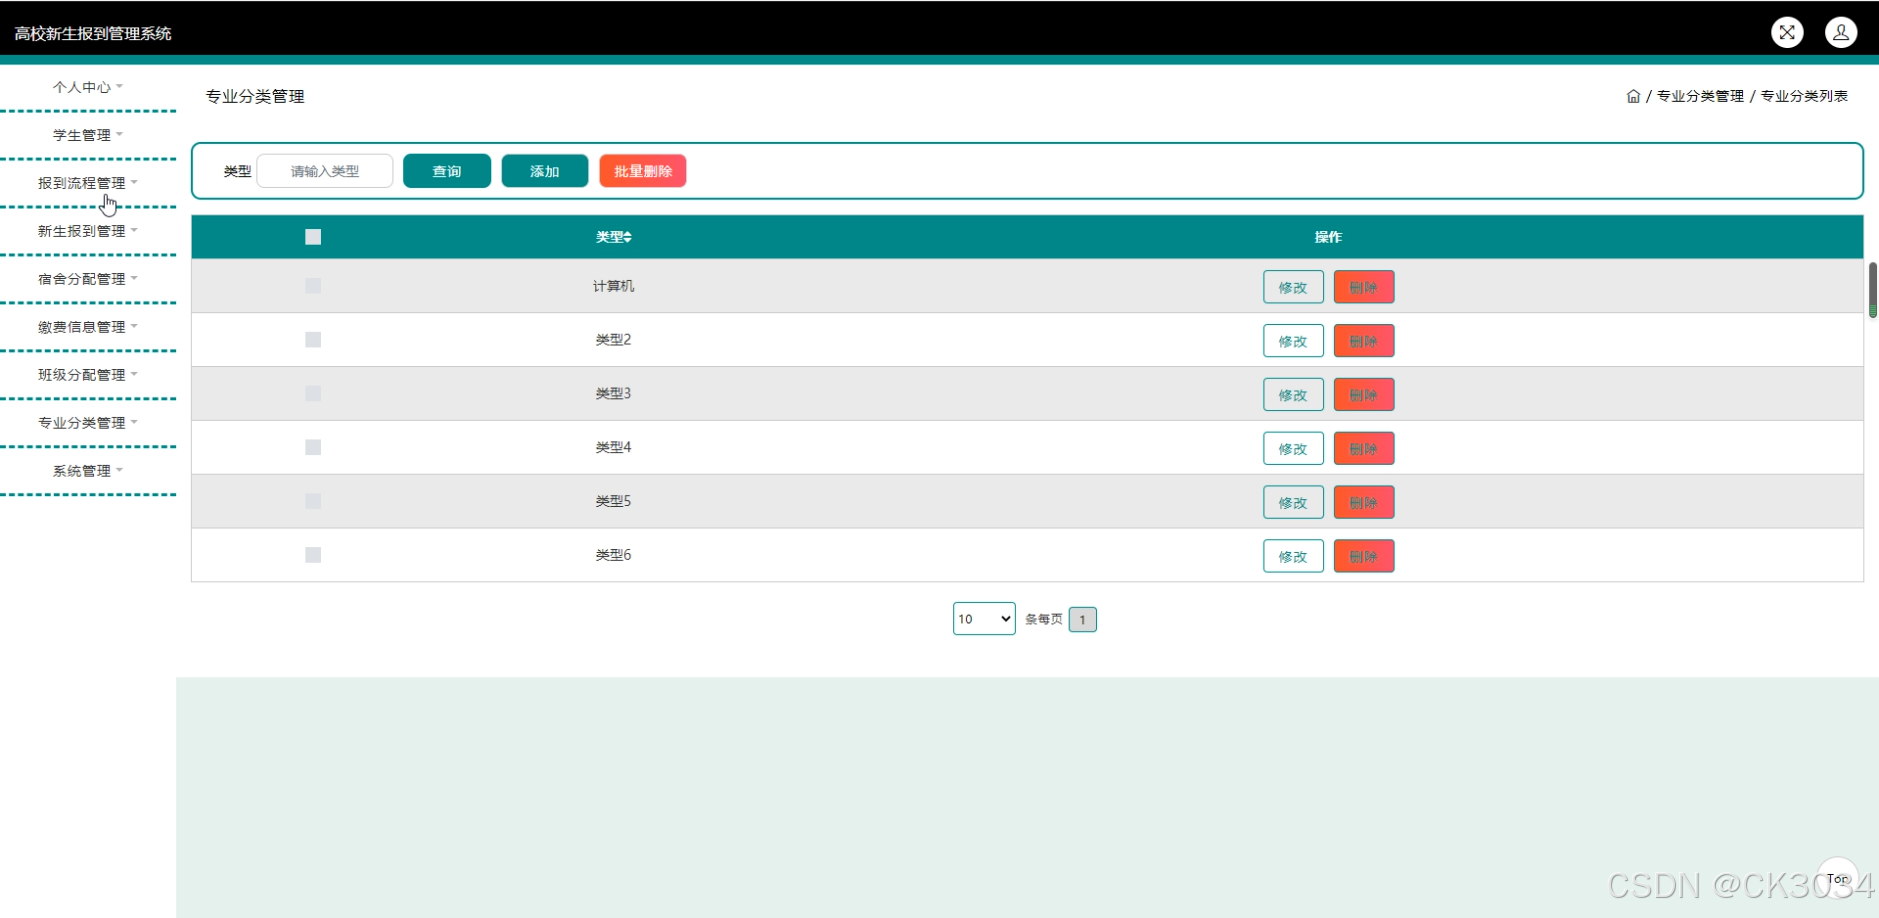This screenshot has width=1879, height=918.
Task: Click the 专业分类列表 breadcrumb item
Action: [x=1804, y=96]
